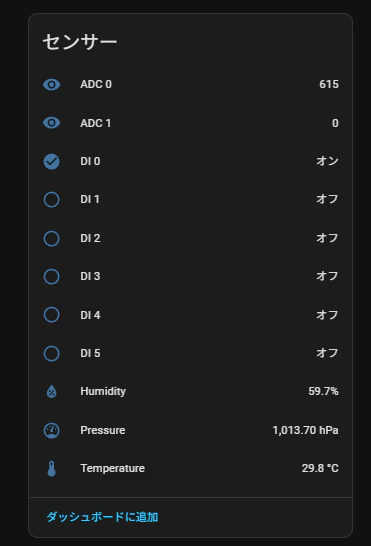Click the eye icon beside ADC 1
Viewport: 371px width, 546px height.
pyautogui.click(x=52, y=123)
